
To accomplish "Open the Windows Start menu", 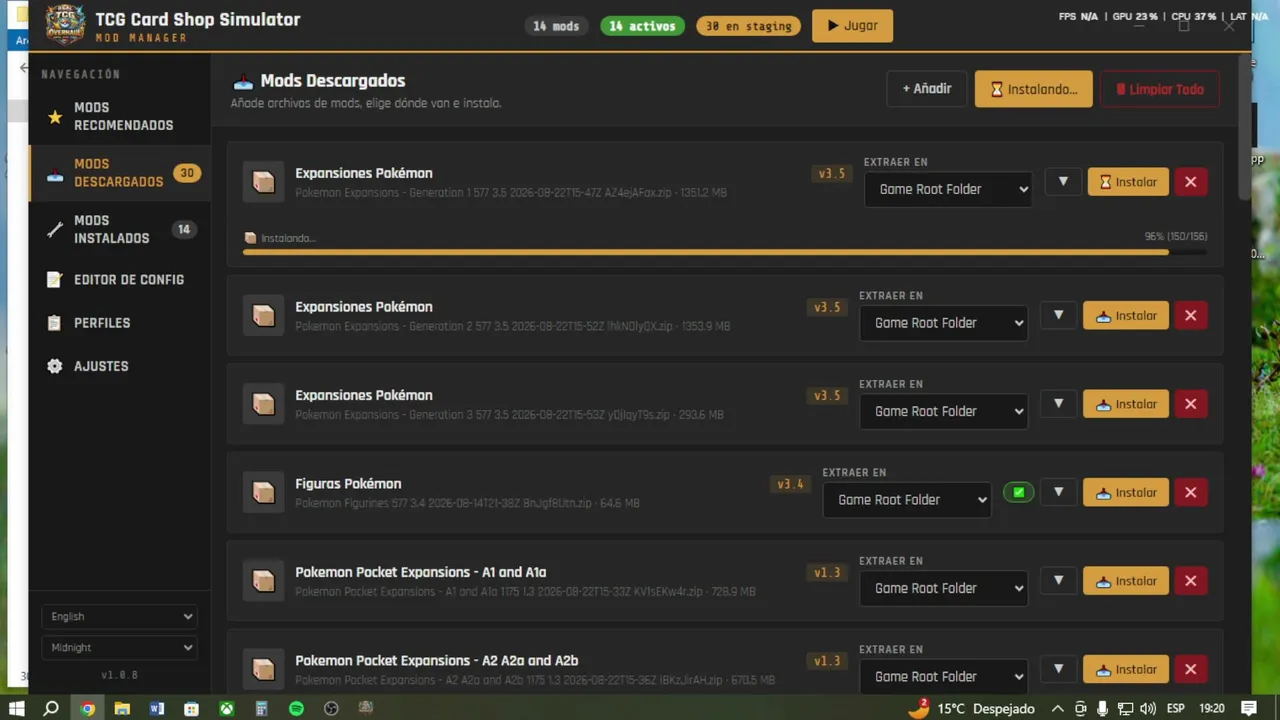I will [x=16, y=709].
